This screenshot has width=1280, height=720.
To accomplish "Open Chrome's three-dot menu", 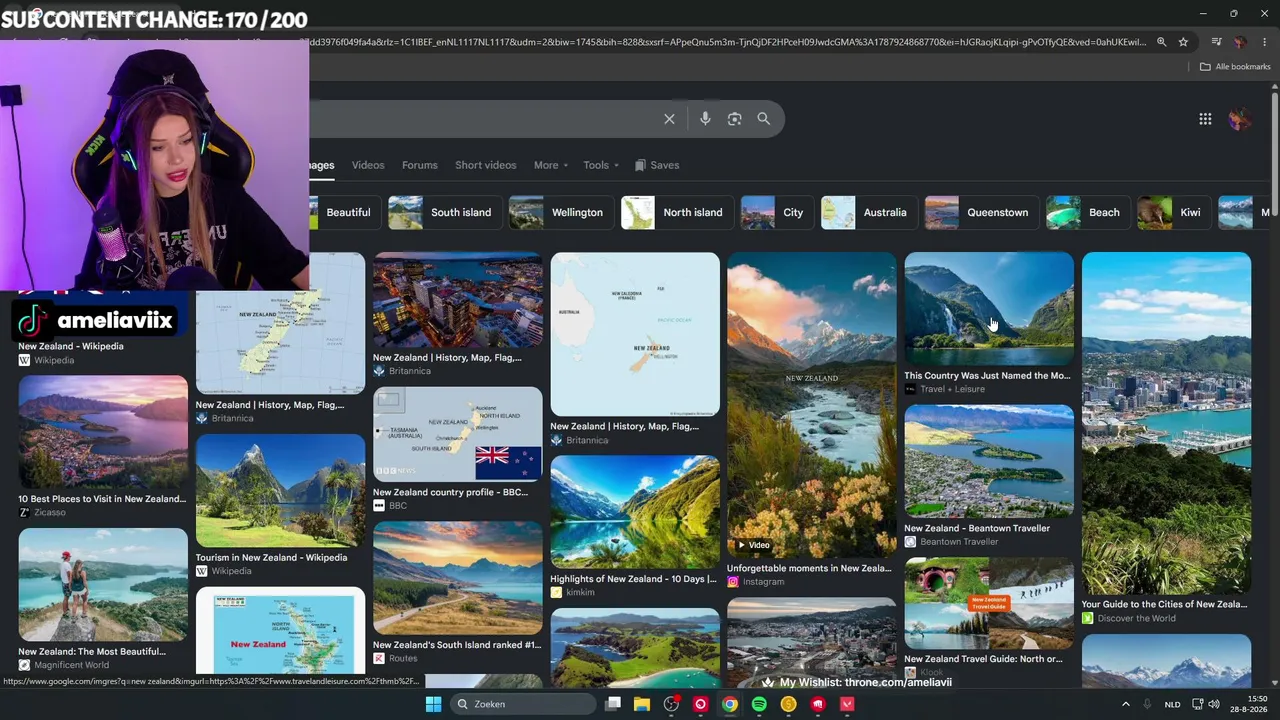I will (1265, 42).
